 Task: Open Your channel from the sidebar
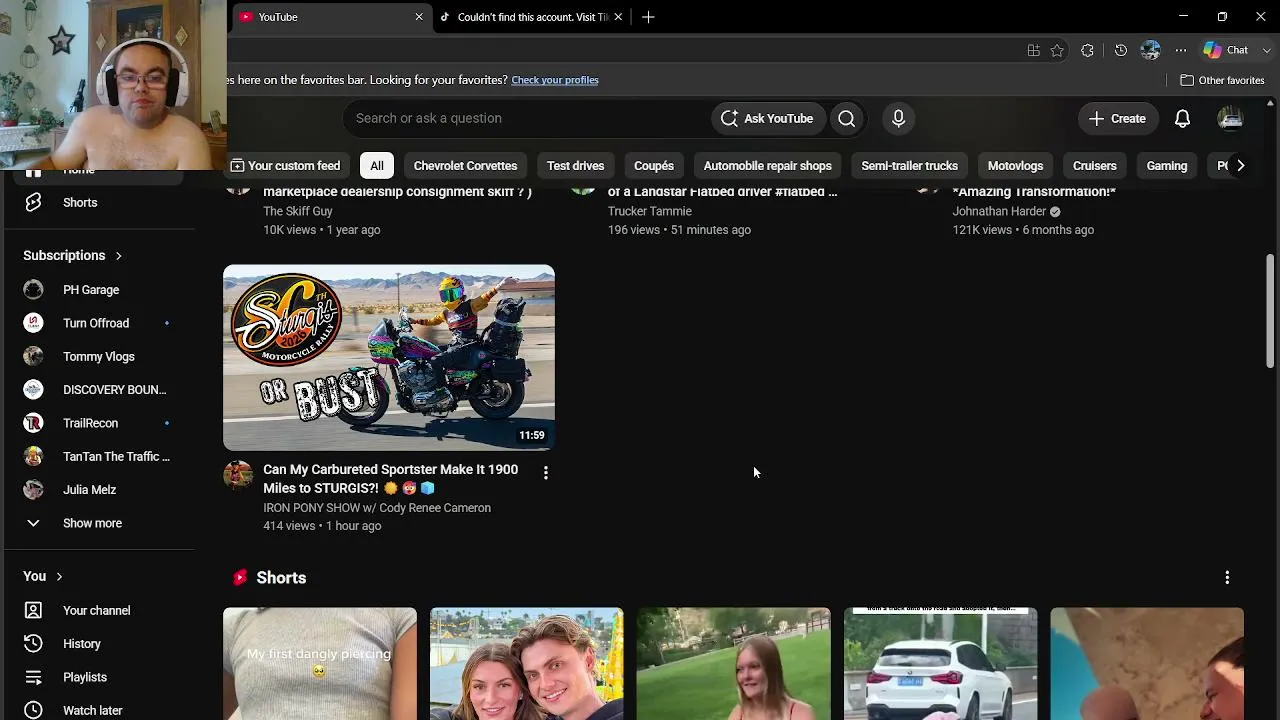pos(97,610)
